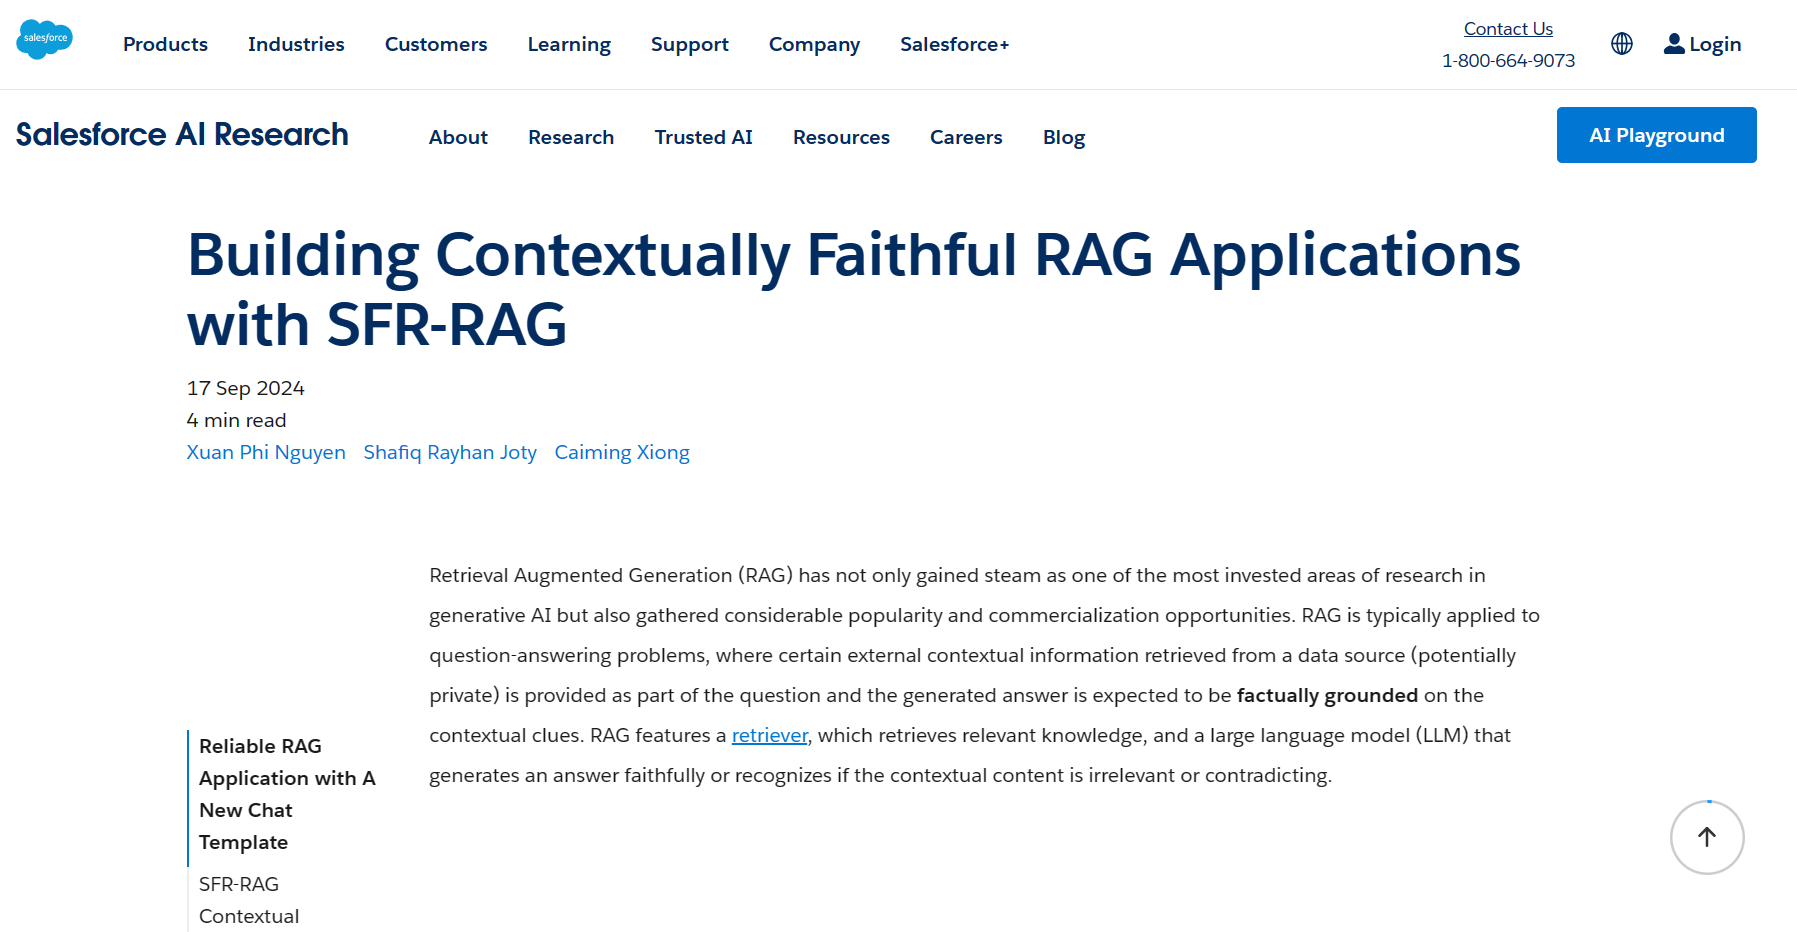Expand the Customers dropdown
The height and width of the screenshot is (932, 1797).
(435, 44)
